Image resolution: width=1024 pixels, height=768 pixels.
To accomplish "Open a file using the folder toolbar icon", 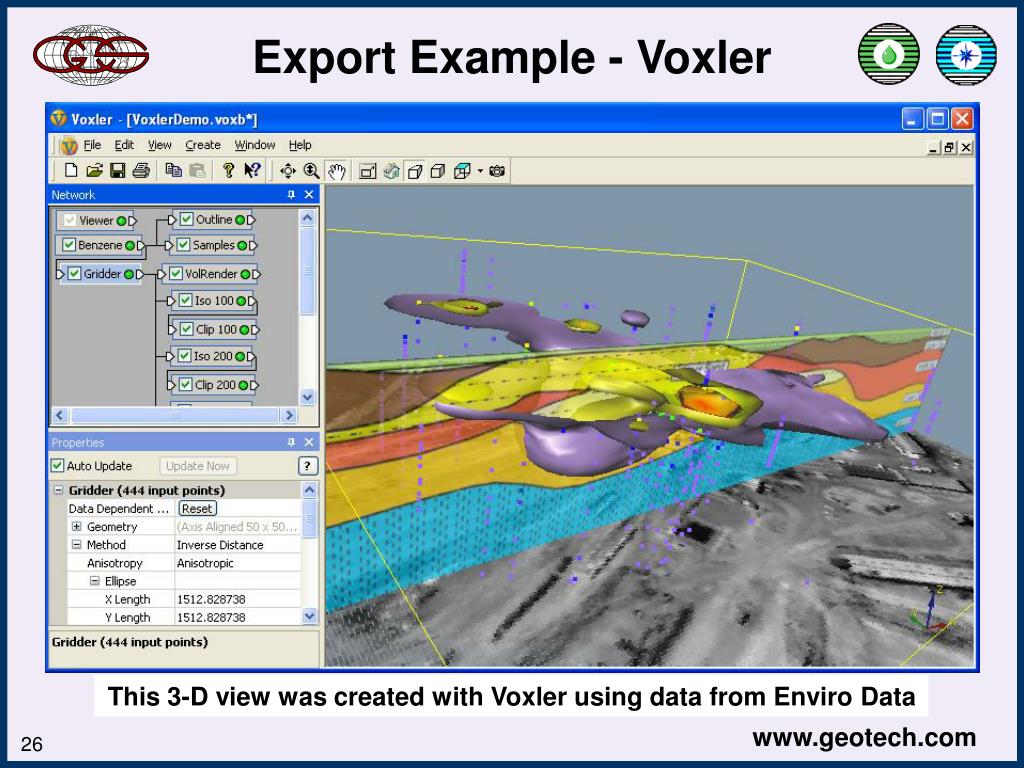I will [95, 170].
